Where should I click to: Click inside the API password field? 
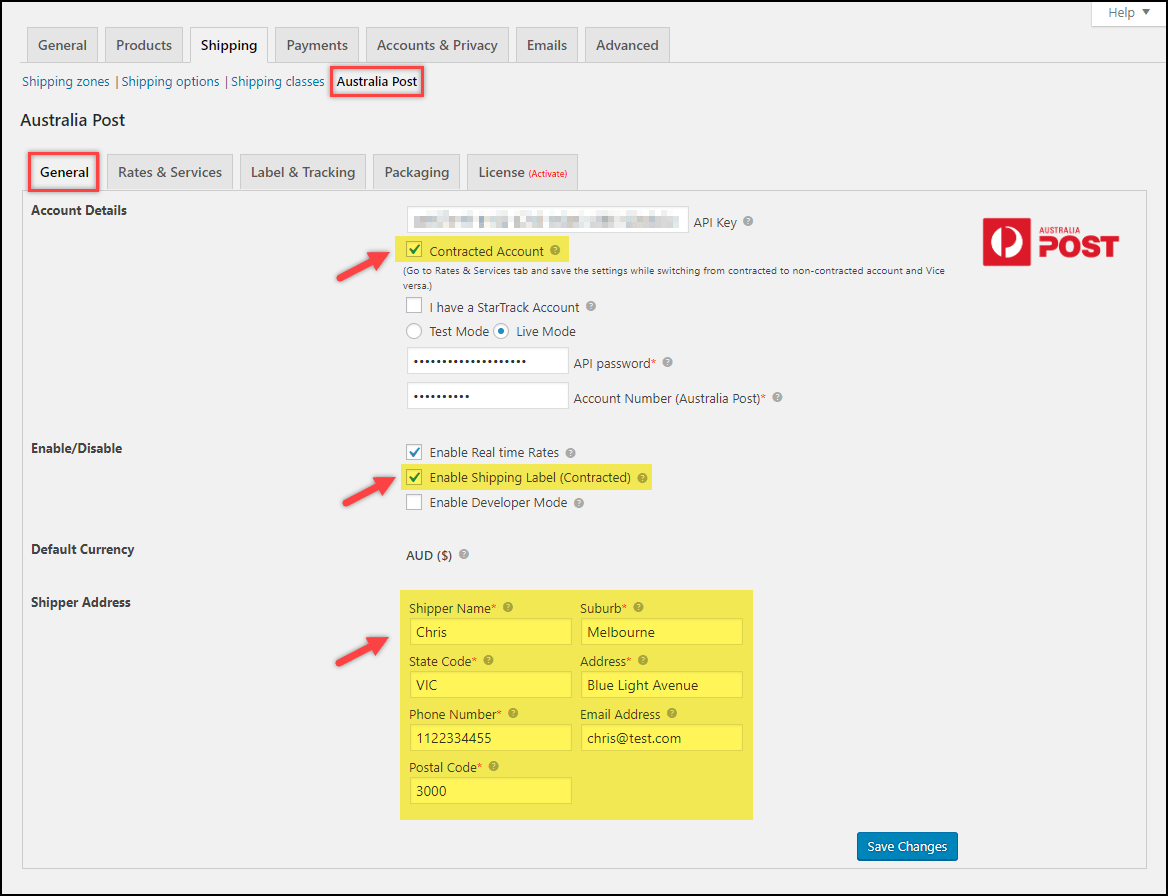pyautogui.click(x=487, y=362)
